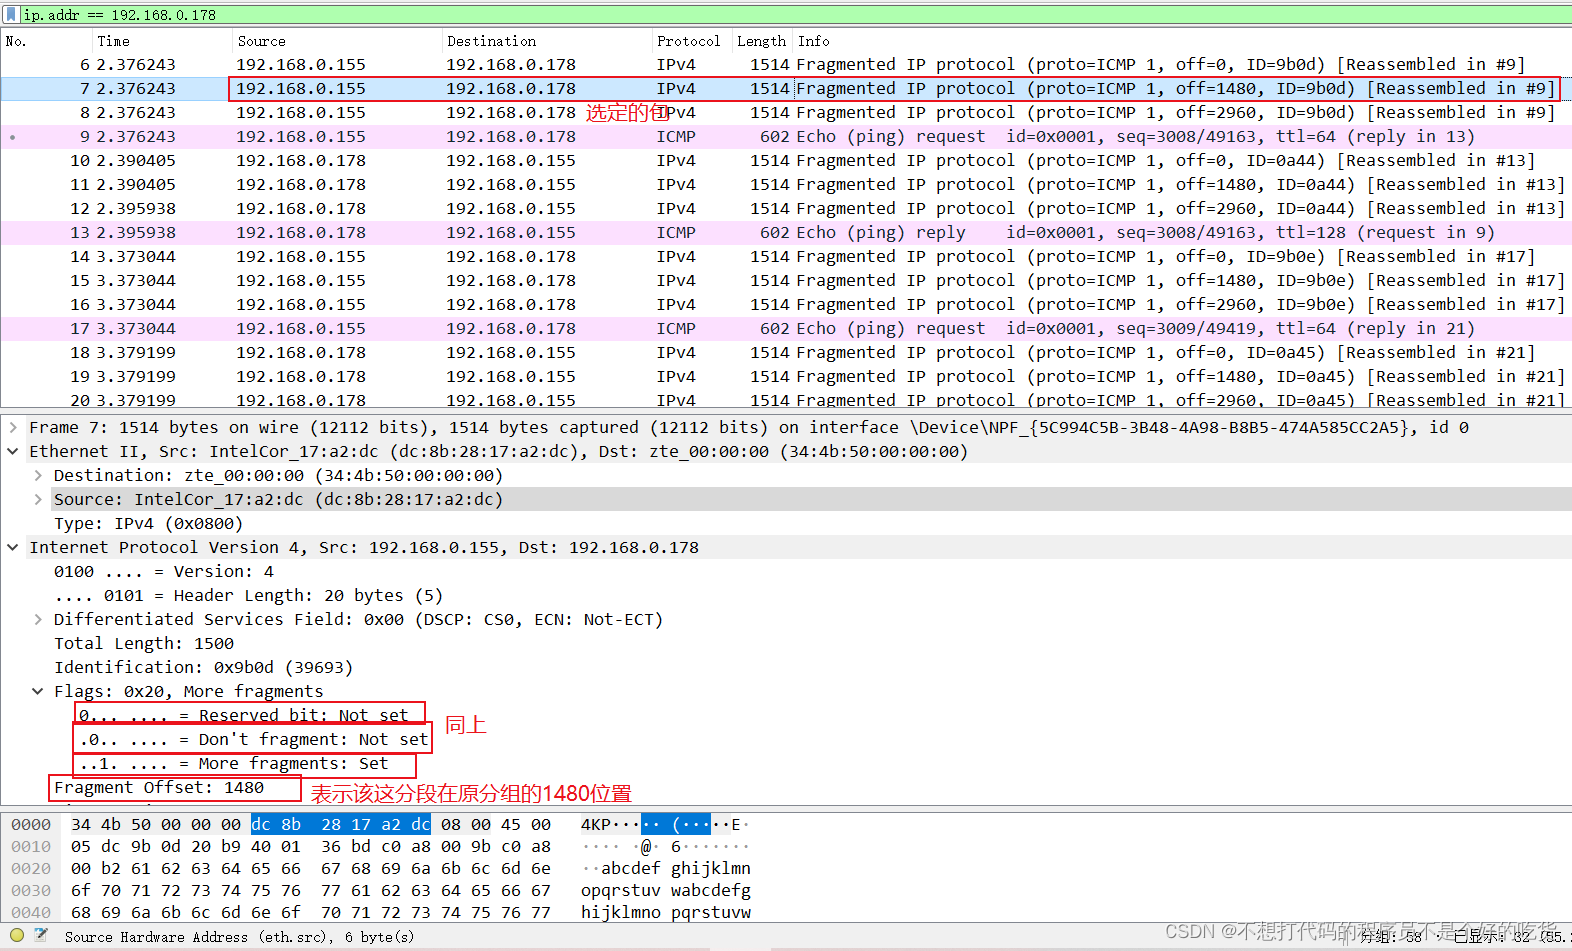Select 'Identification: 0x9b0d (39693)' line
This screenshot has width=1572, height=951.
pyautogui.click(x=203, y=667)
